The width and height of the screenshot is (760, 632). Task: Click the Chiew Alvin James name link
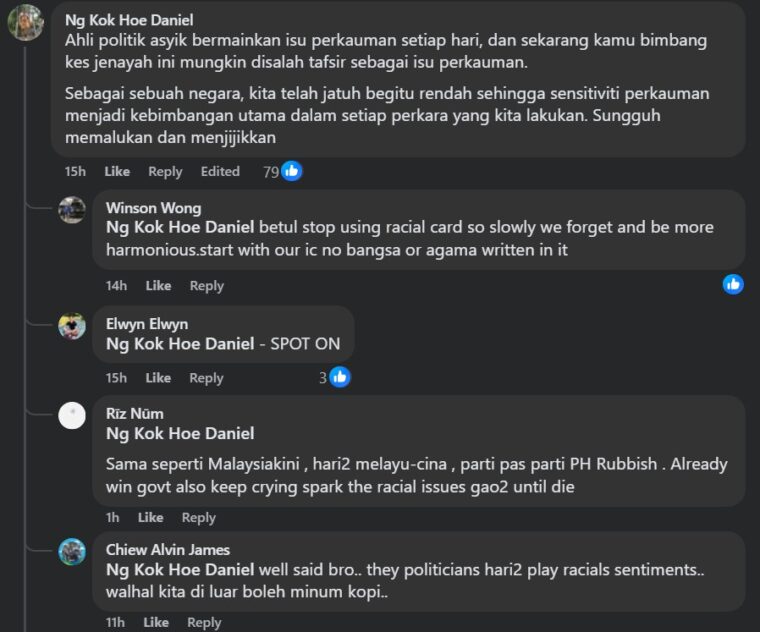[x=167, y=550]
